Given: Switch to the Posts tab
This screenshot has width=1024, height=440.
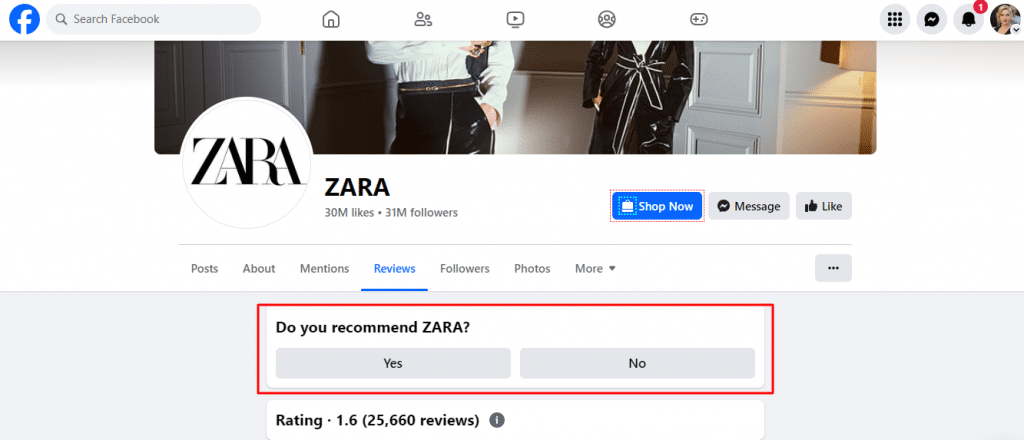Looking at the screenshot, I should (x=204, y=268).
